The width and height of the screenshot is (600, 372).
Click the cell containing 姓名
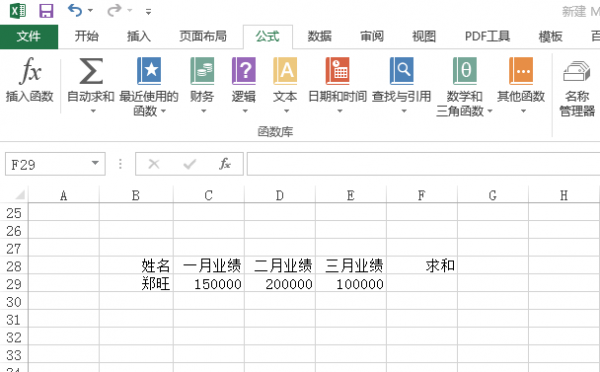136,266
